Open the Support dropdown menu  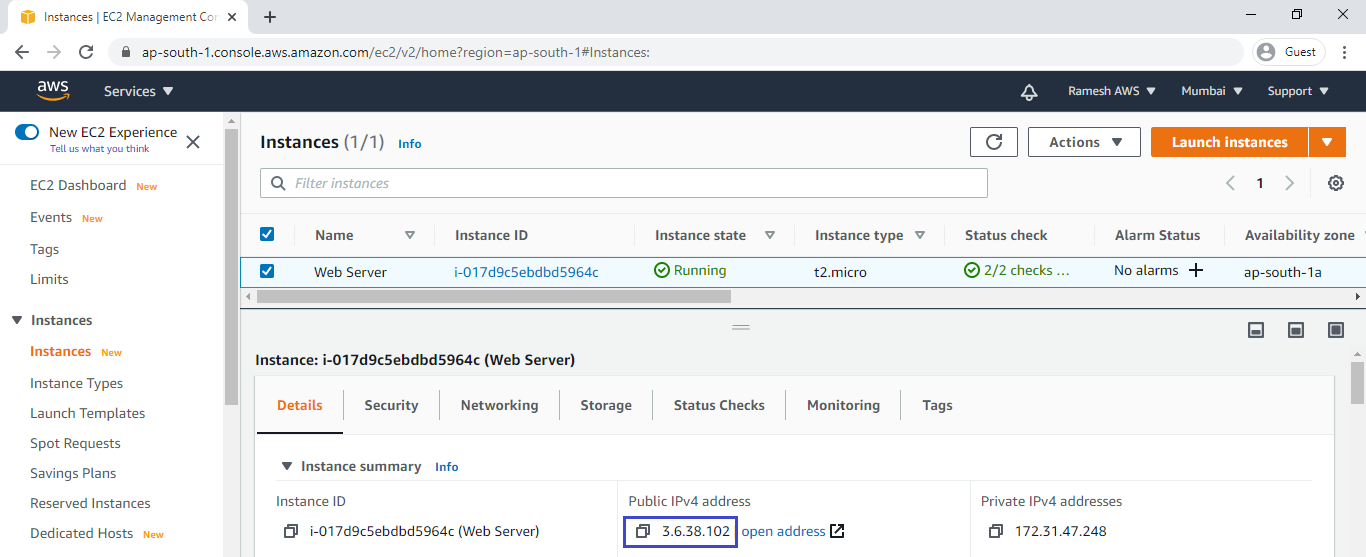1298,91
